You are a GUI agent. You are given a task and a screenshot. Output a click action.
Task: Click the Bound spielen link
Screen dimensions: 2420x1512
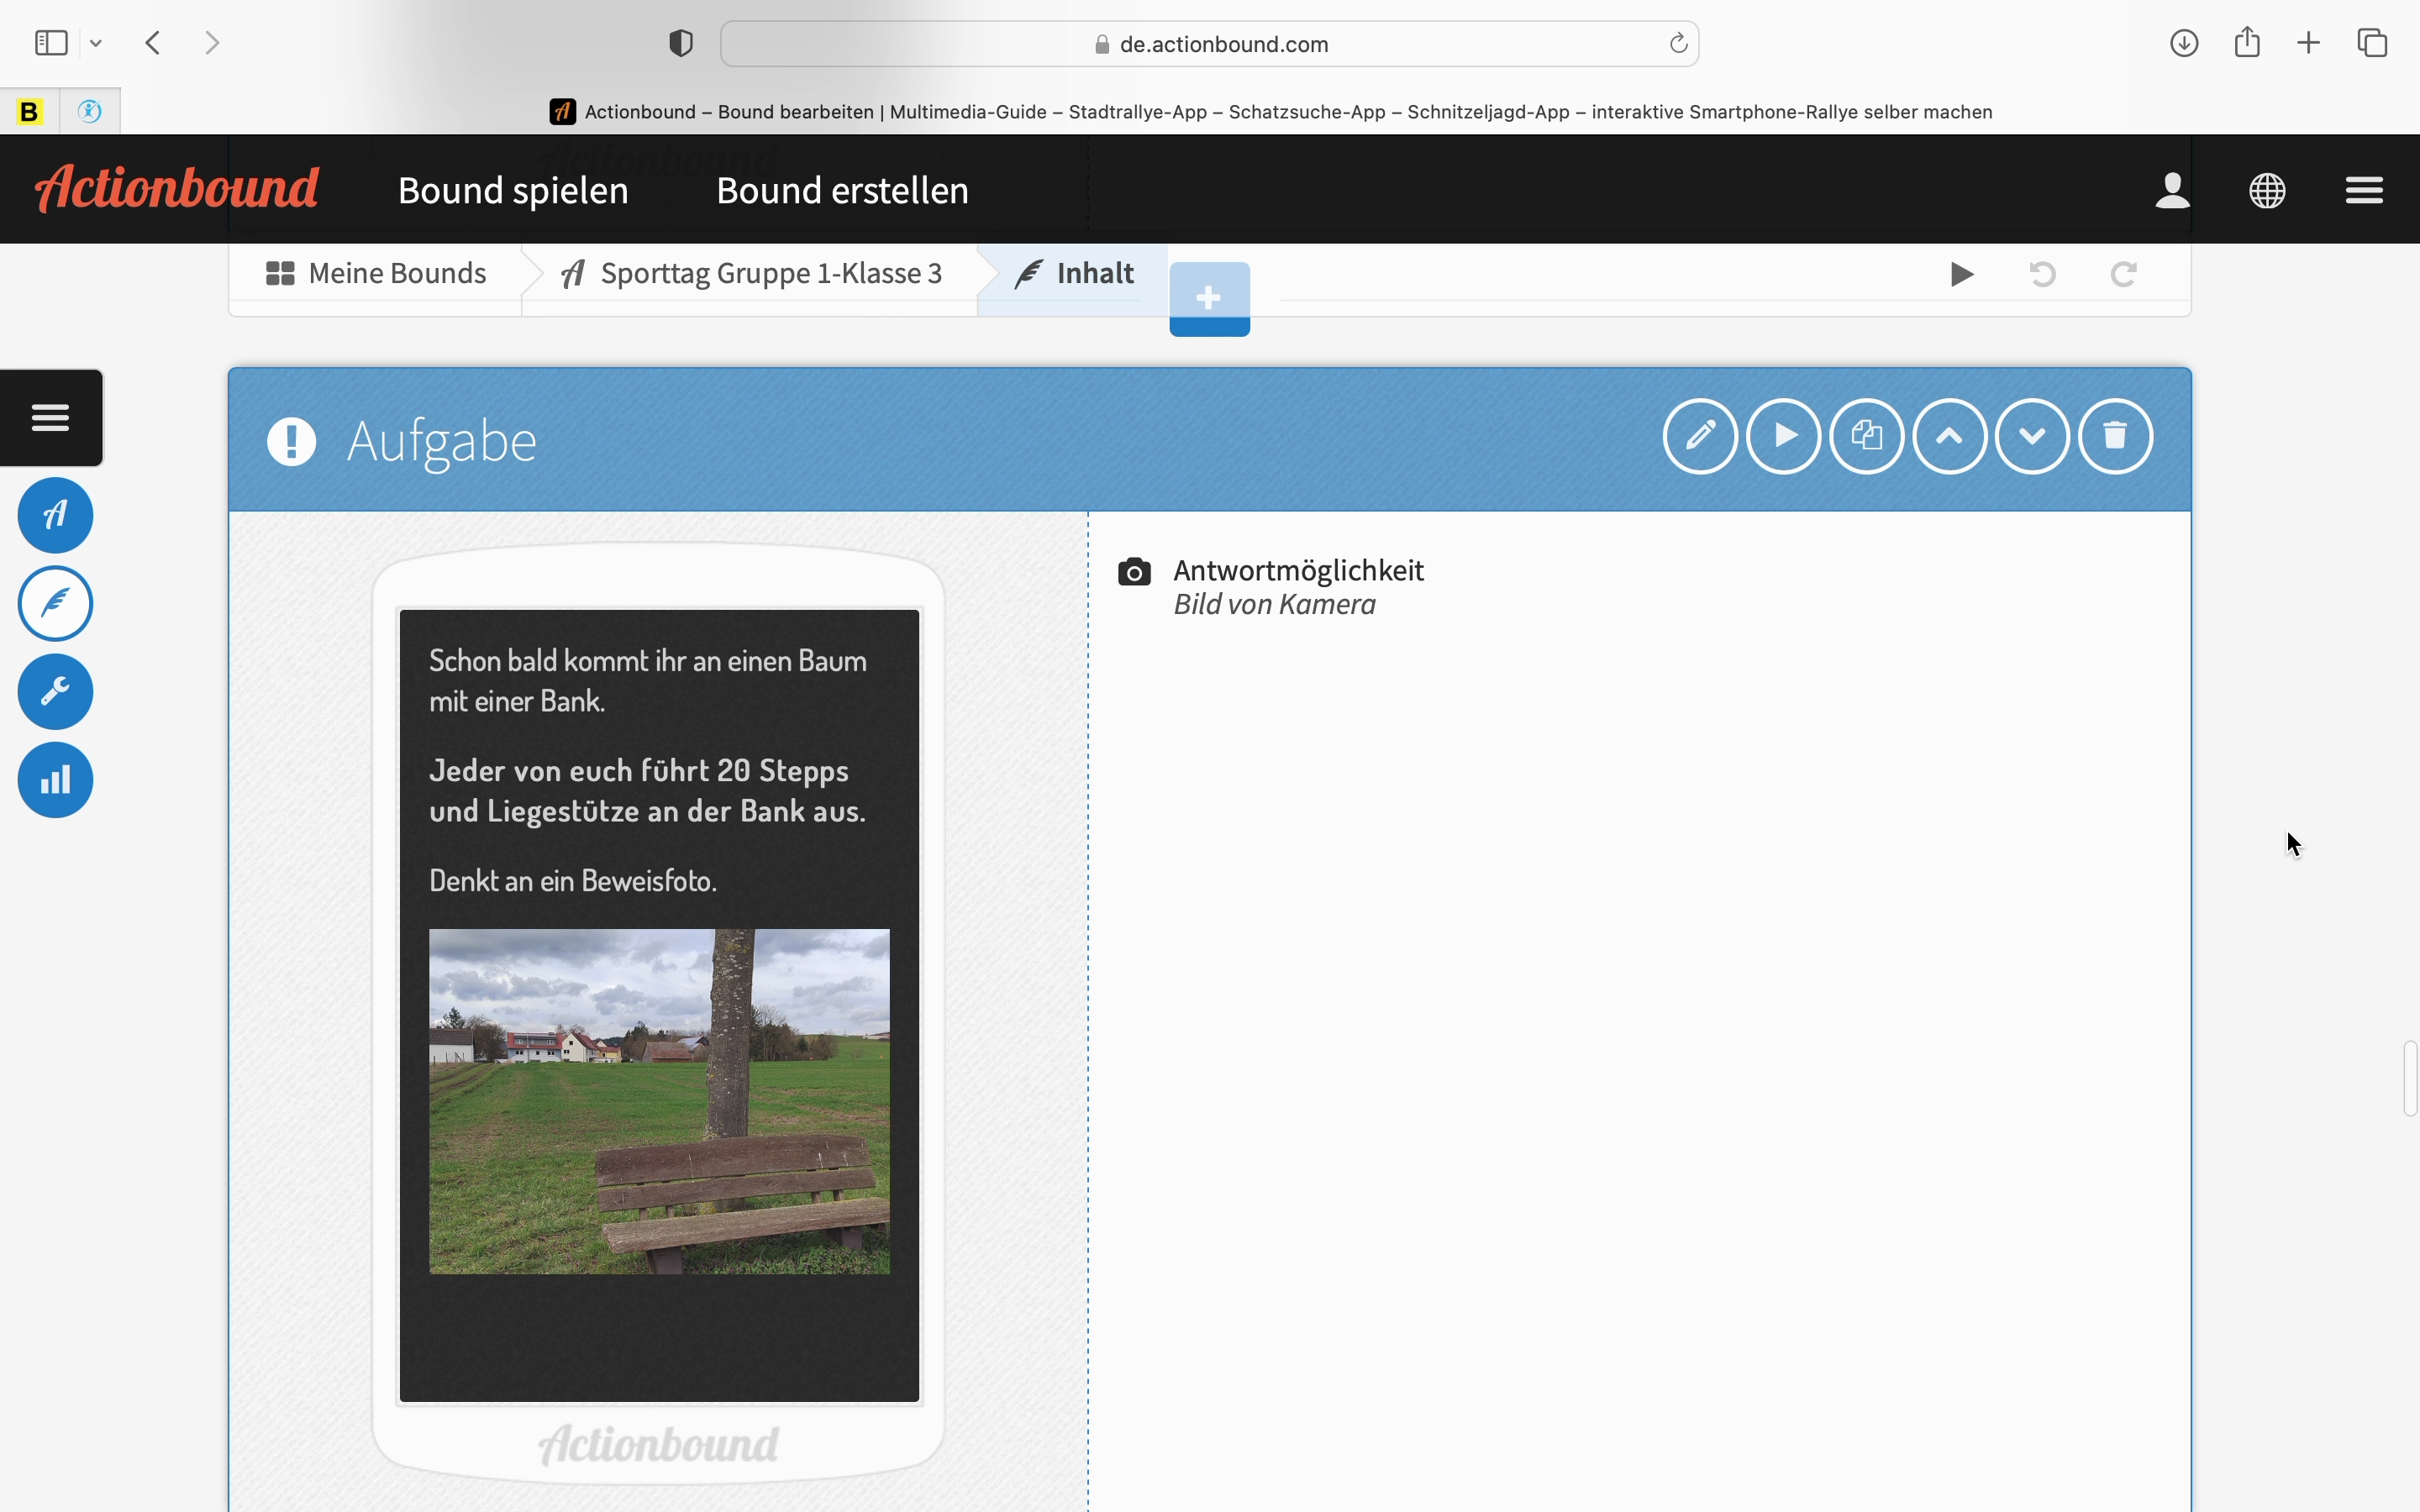513,190
